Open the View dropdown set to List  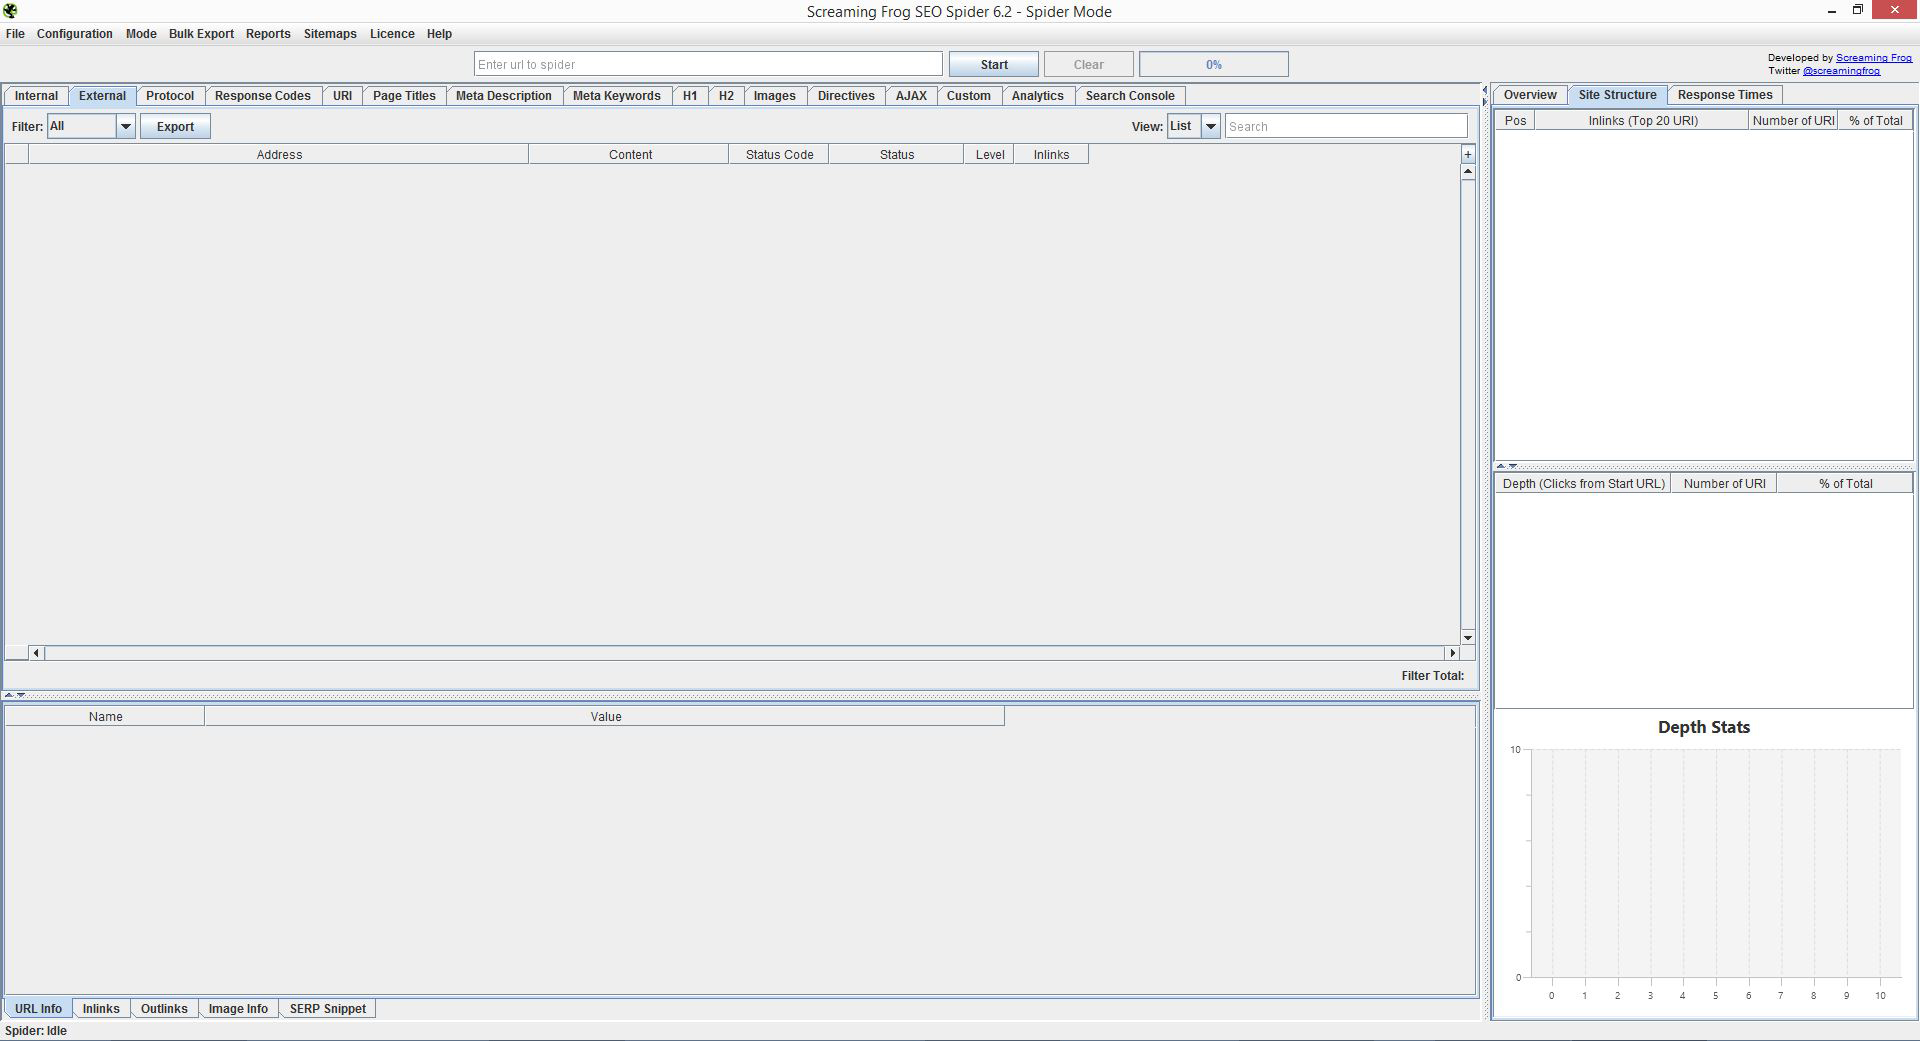1193,126
